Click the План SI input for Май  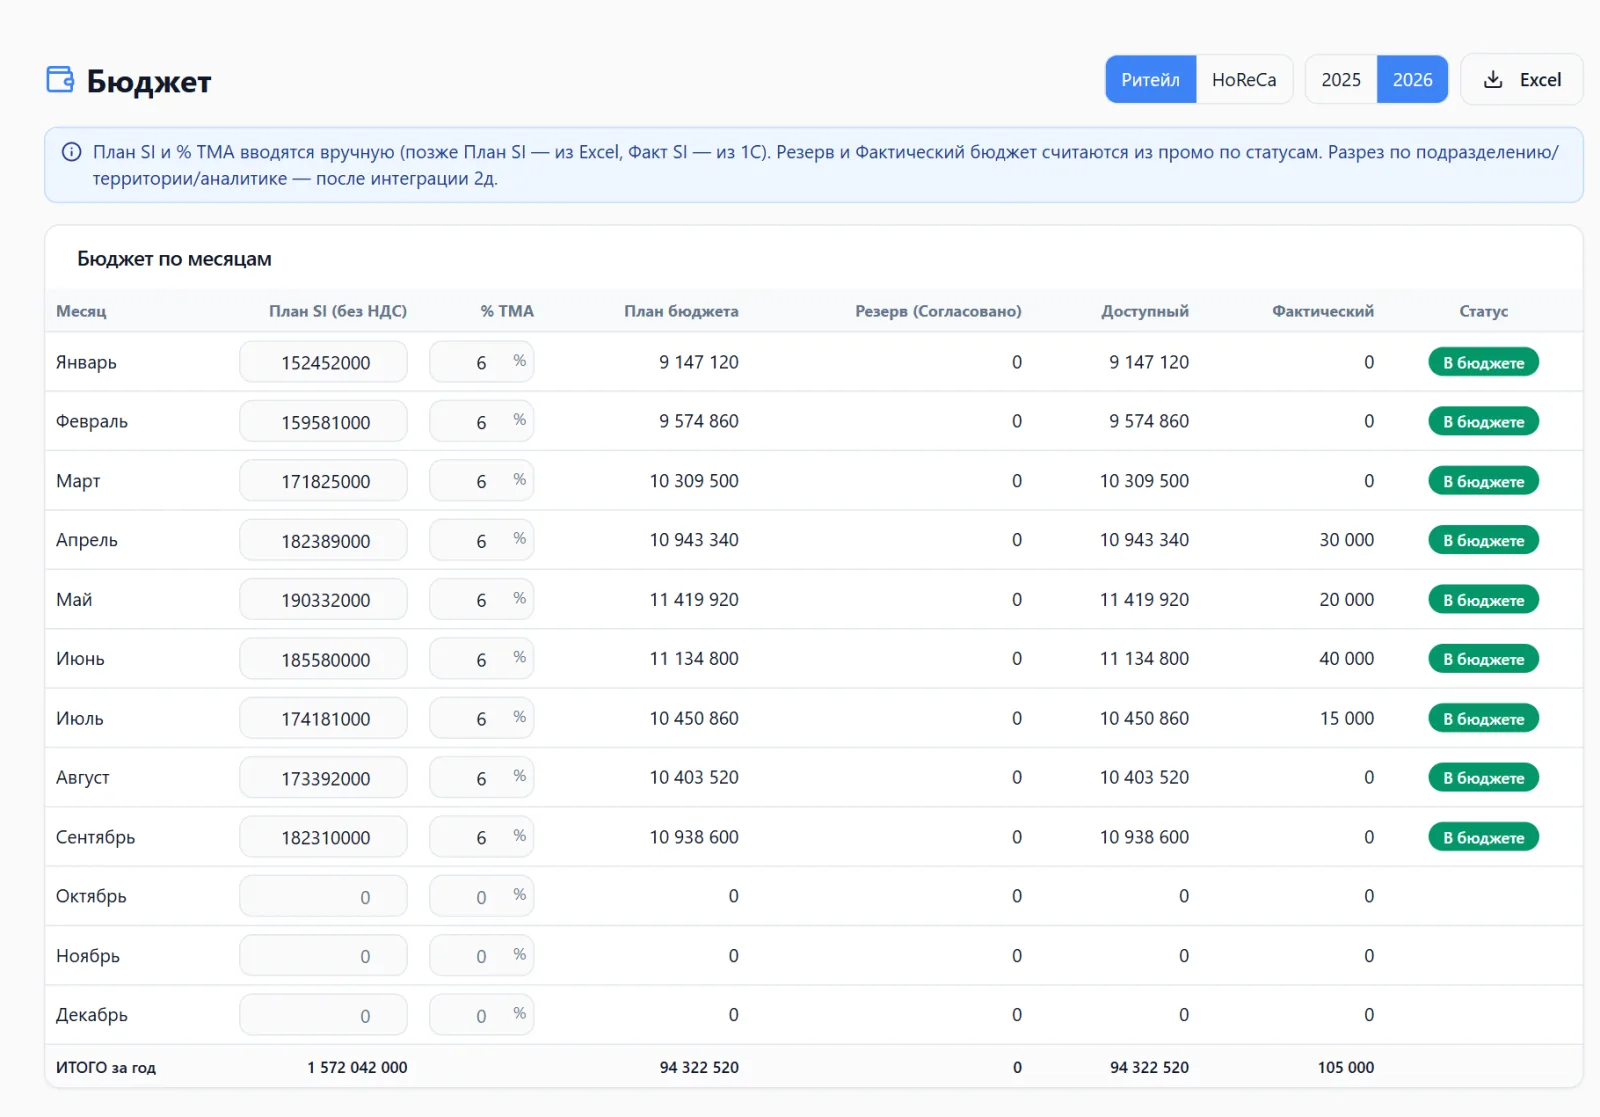pos(323,599)
